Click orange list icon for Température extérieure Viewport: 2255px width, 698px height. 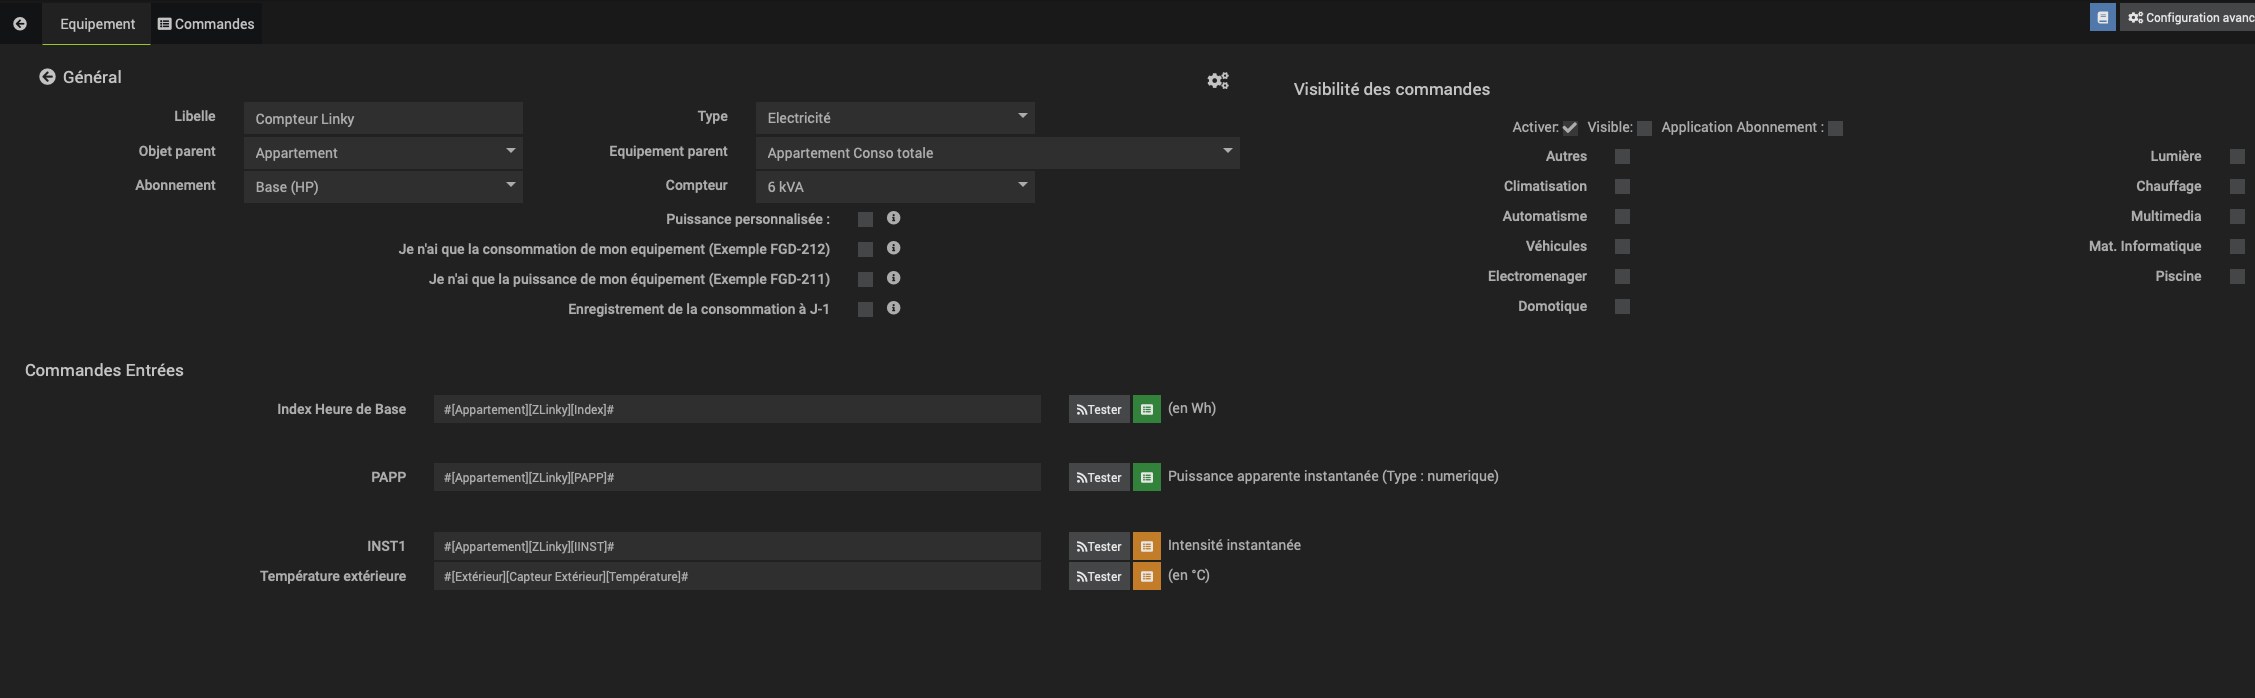pos(1146,576)
